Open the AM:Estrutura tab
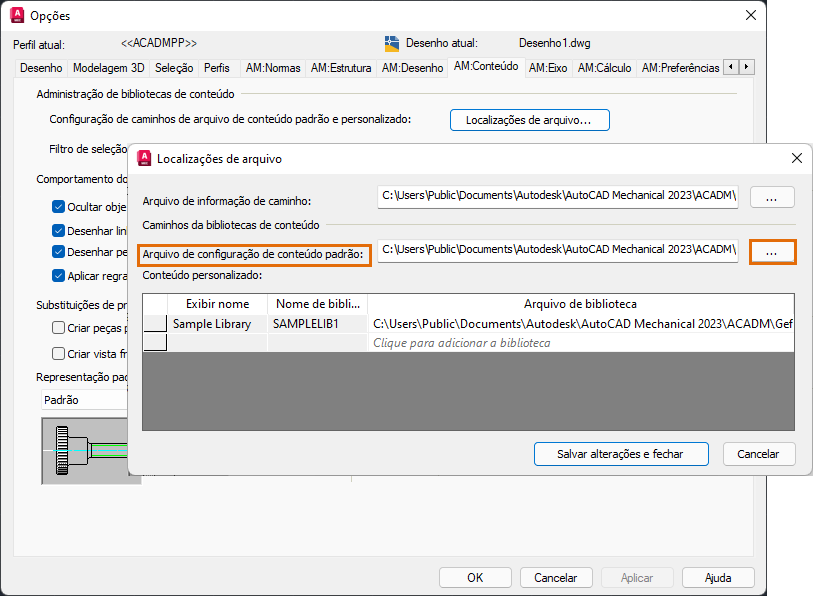The height and width of the screenshot is (596, 813). [x=341, y=68]
